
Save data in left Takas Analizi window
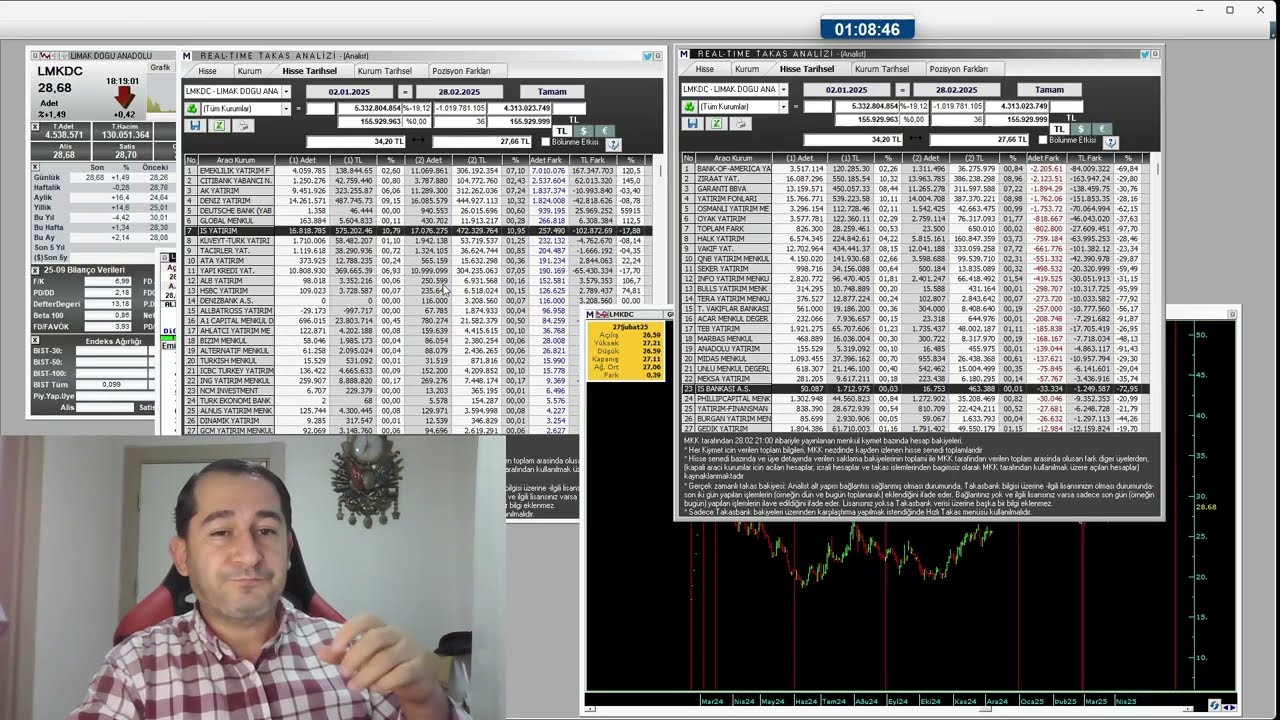[x=194, y=125]
